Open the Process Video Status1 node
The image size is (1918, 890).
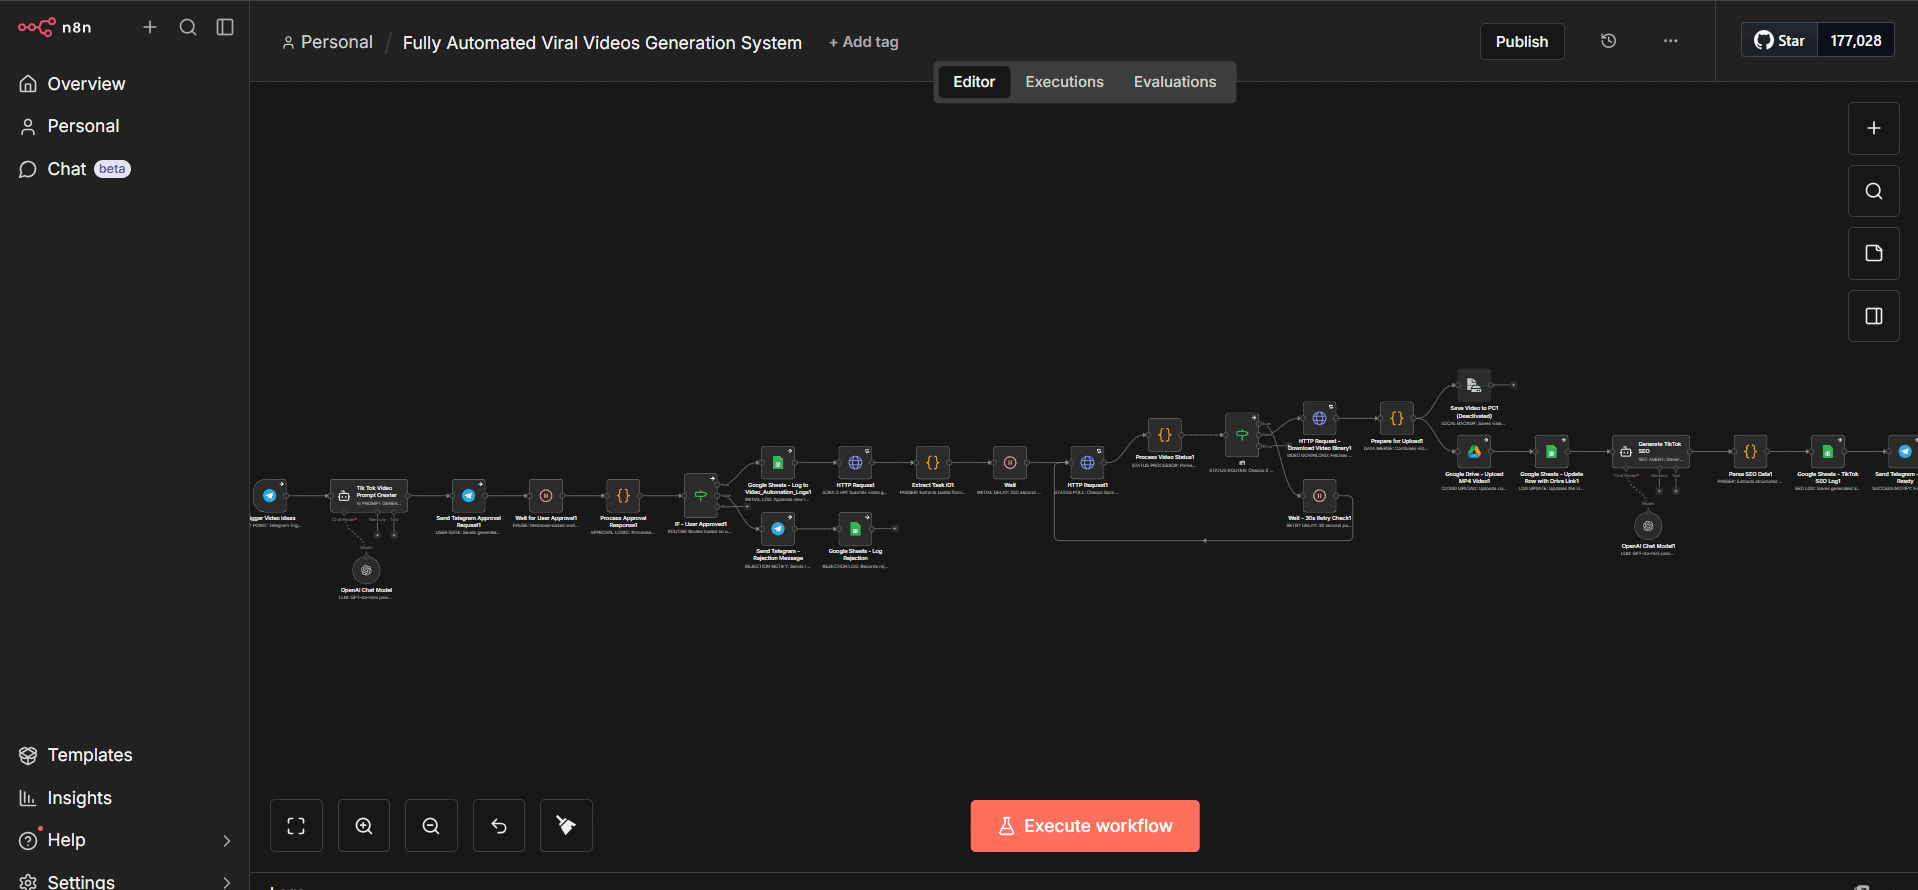[1165, 435]
